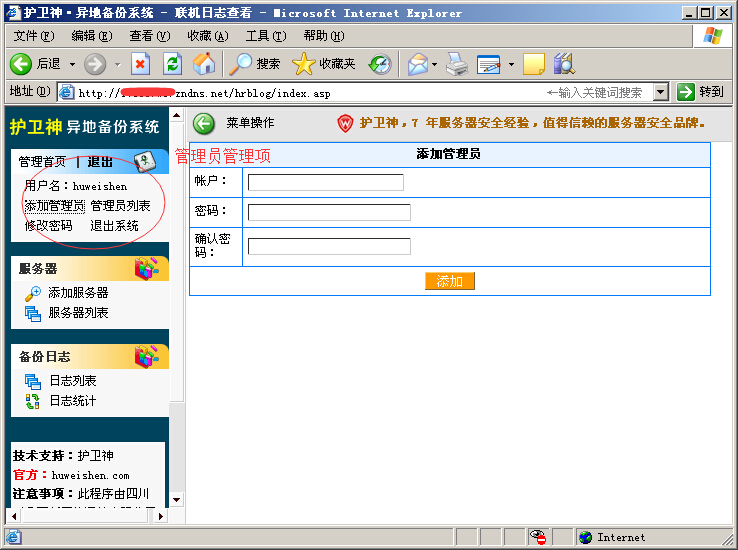Viewport: 738px width, 550px height.
Task: Click green back arrow beside 菜单操作
Action: 203,124
